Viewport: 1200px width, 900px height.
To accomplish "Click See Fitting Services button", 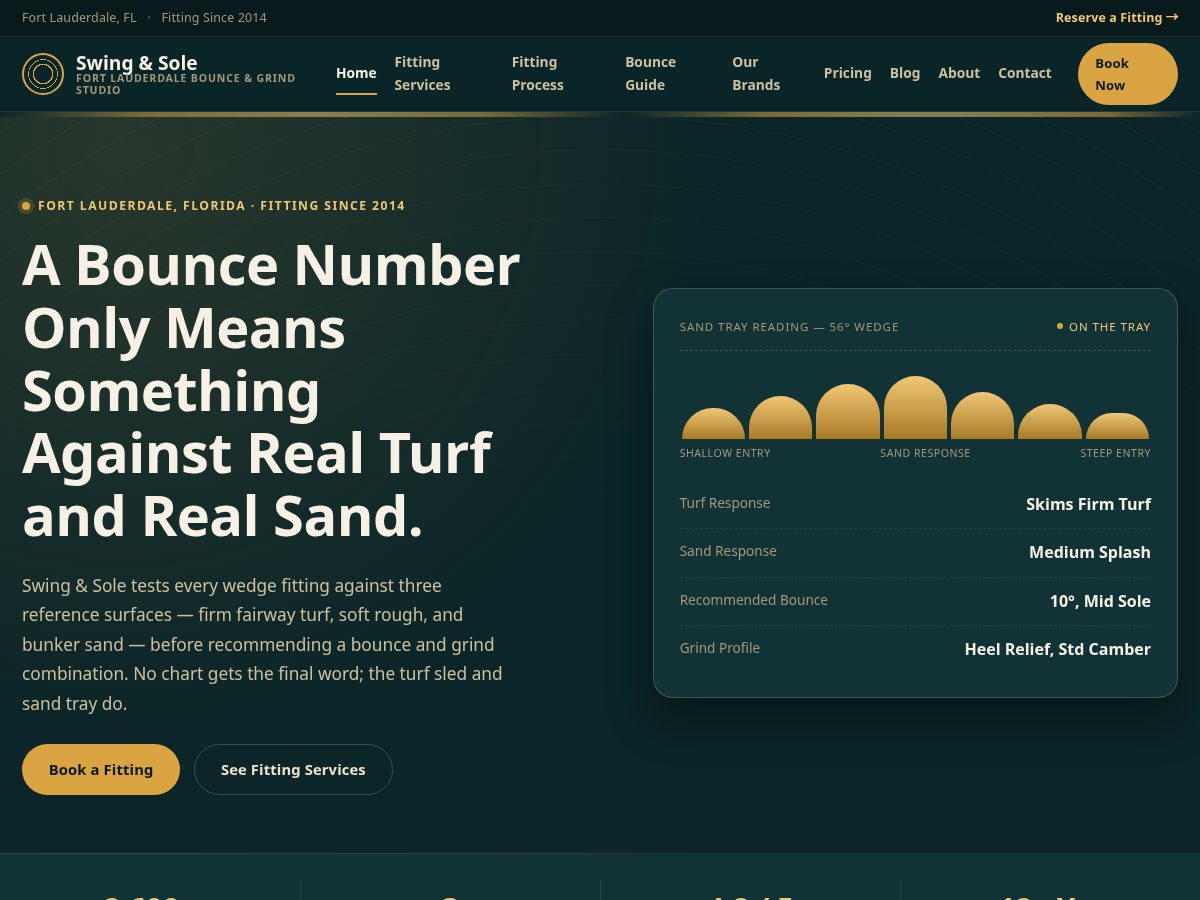I will pos(293,770).
